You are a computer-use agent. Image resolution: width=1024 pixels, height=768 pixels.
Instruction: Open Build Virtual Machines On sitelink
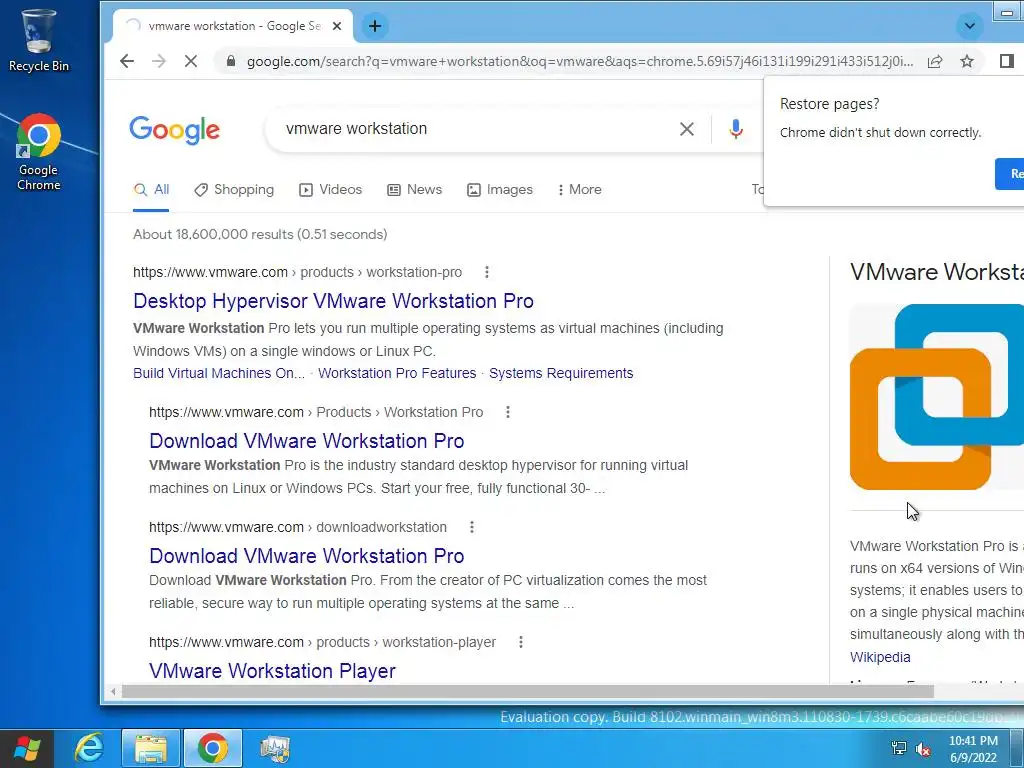click(x=219, y=373)
